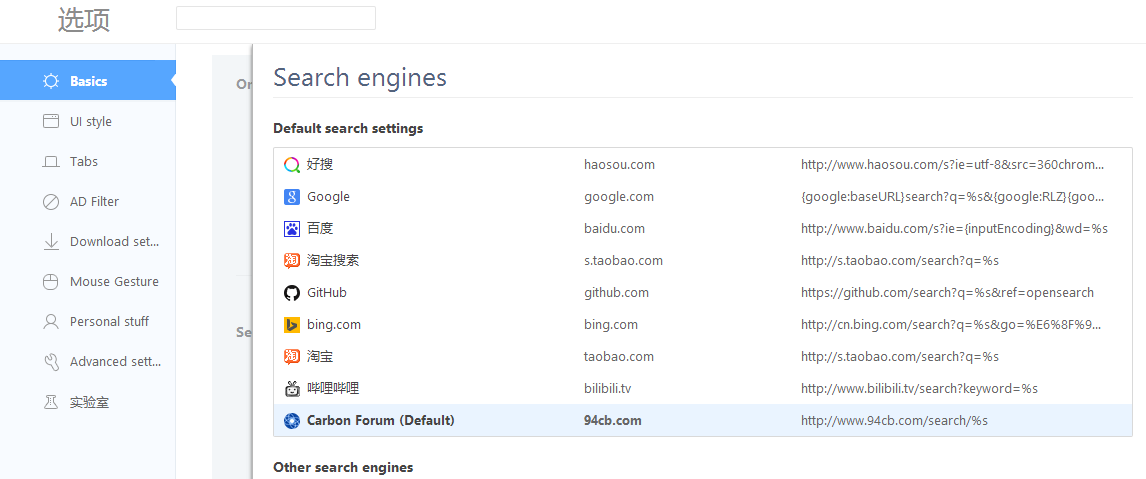Screen dimensions: 1146x479
Task: Click the baidu.com search URL
Action: click(x=955, y=229)
